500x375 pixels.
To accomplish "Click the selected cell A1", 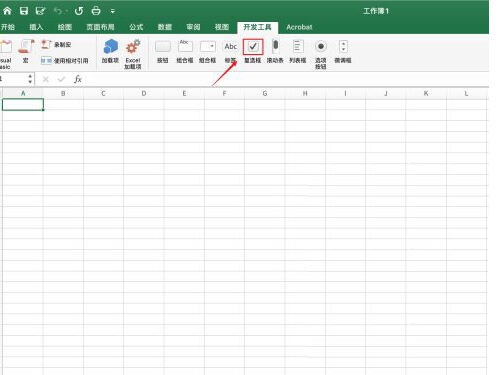I will [23, 105].
